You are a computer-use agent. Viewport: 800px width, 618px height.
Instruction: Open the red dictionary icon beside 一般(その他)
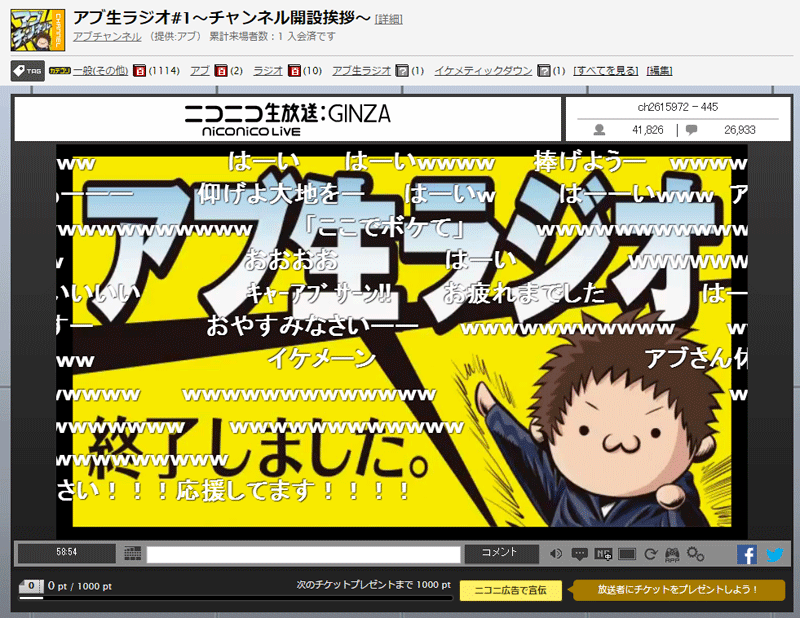tap(139, 71)
